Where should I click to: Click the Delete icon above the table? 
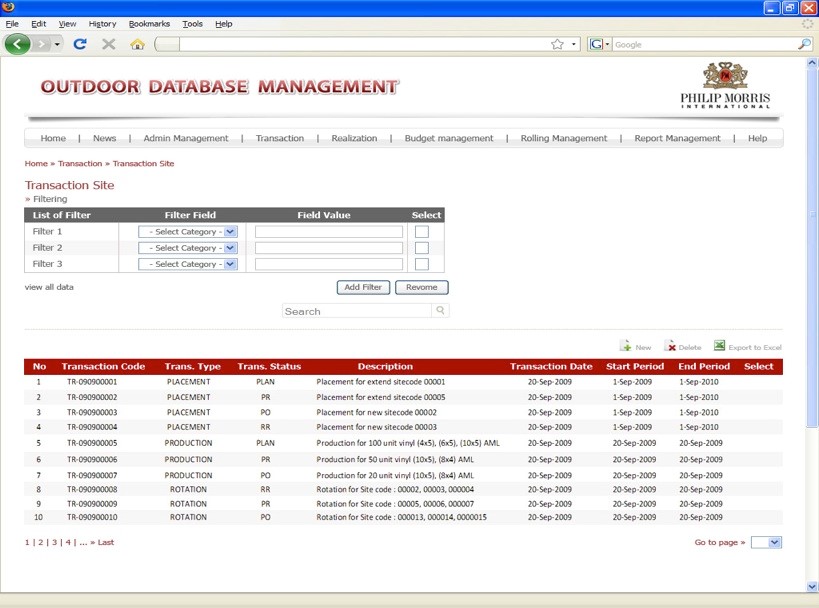(671, 346)
